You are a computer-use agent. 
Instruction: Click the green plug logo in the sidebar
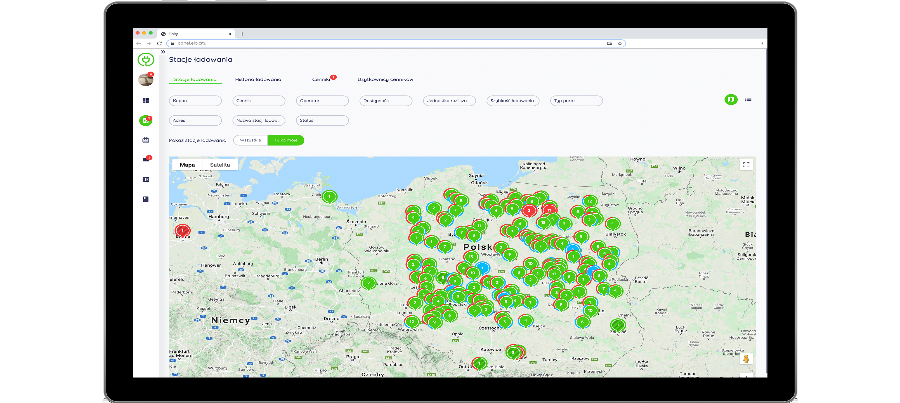pyautogui.click(x=146, y=60)
